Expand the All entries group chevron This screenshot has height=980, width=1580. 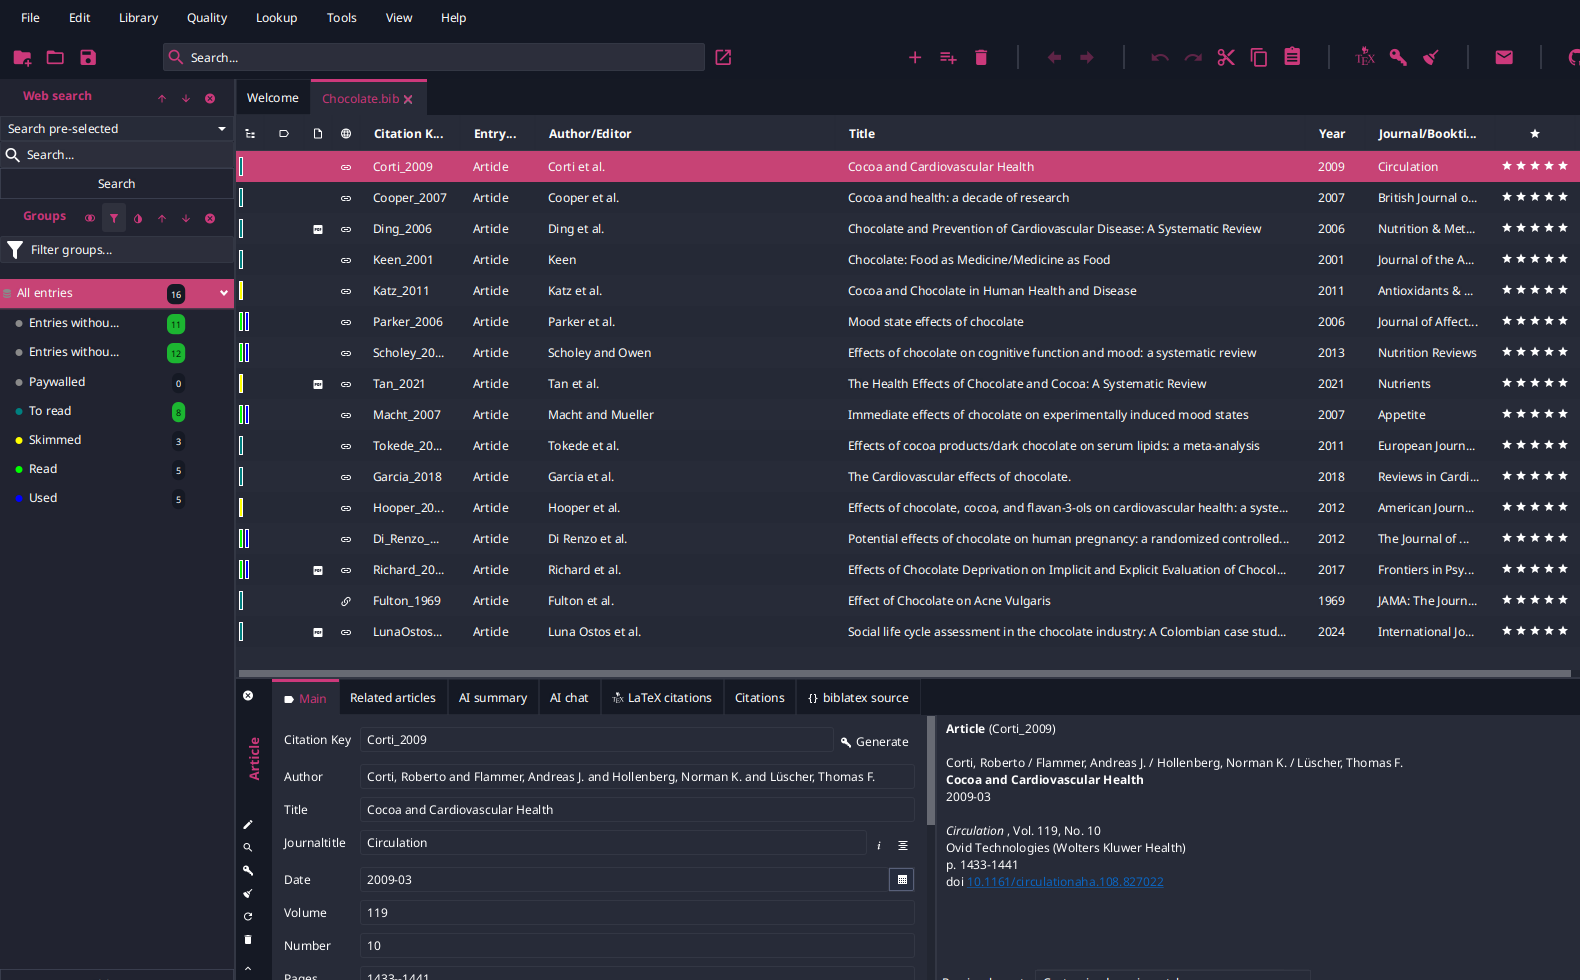[223, 293]
